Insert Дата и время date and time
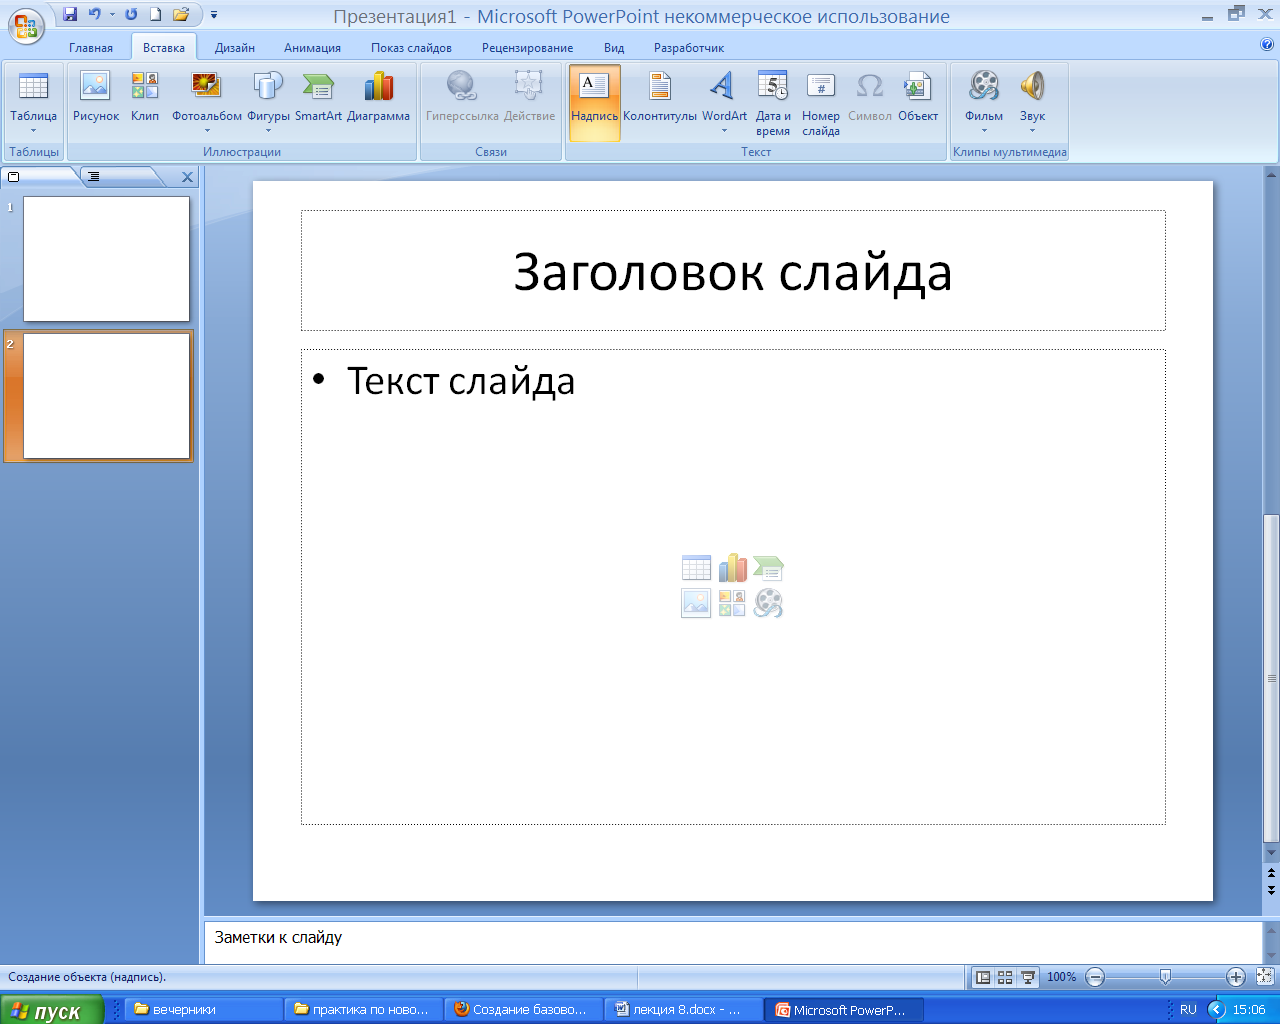The height and width of the screenshot is (1024, 1280). pos(773,102)
